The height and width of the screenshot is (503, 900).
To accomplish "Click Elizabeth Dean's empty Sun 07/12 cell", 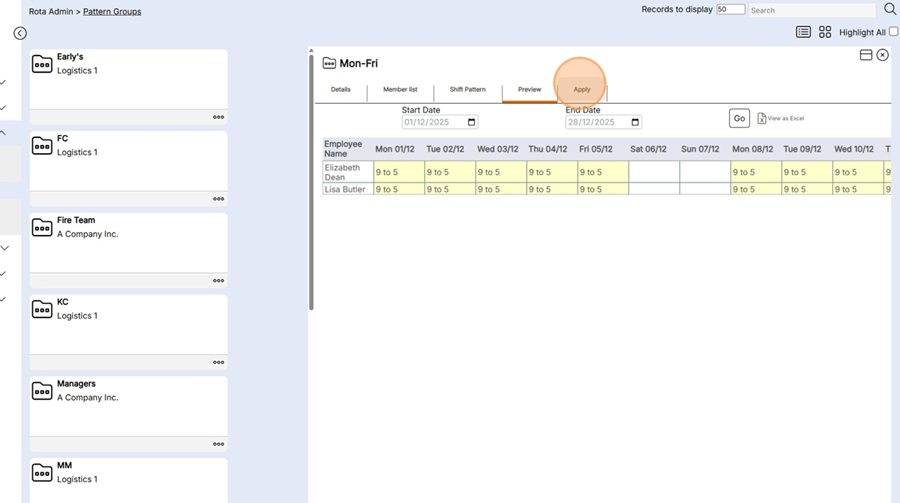I will pos(705,172).
